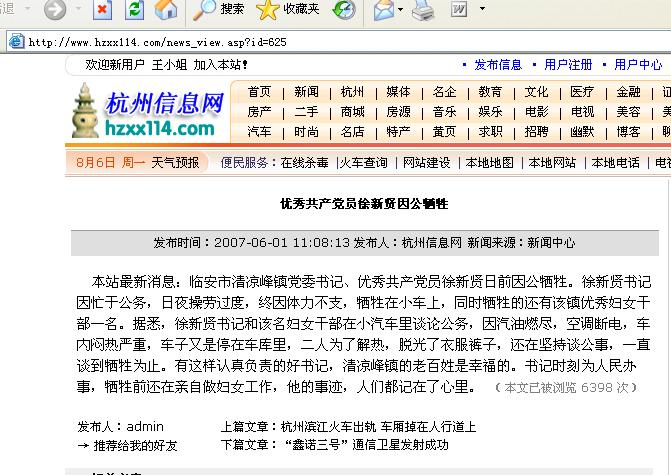671x475 pixels.
Task: Open browsing History clock icon
Action: [x=344, y=10]
